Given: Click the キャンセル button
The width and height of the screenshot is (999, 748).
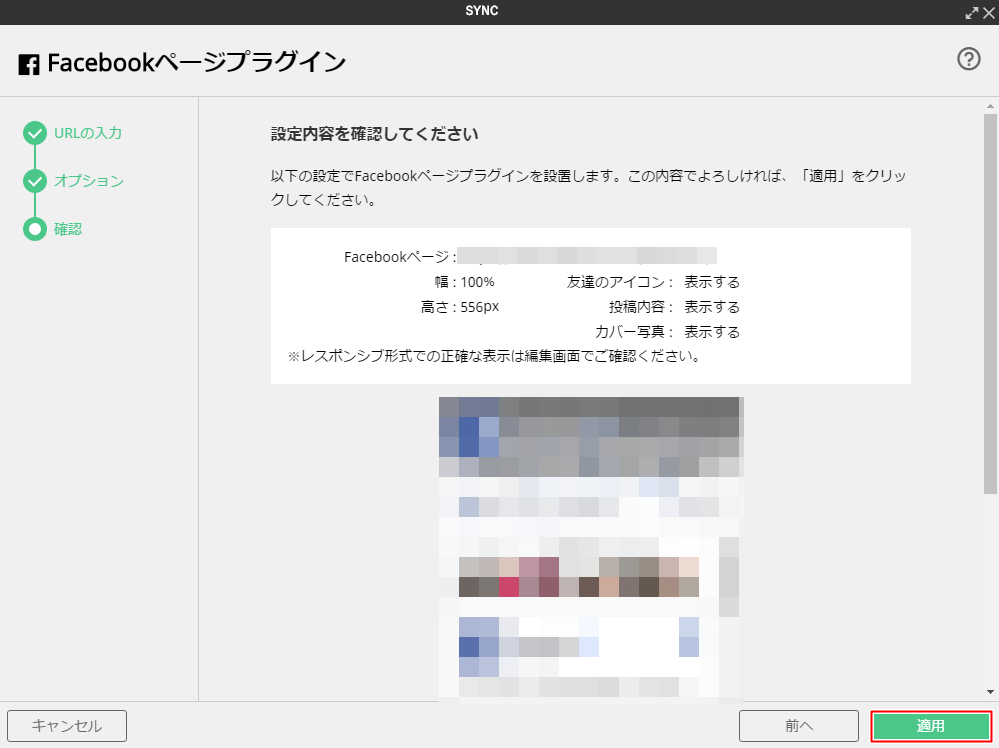Looking at the screenshot, I should [x=67, y=726].
